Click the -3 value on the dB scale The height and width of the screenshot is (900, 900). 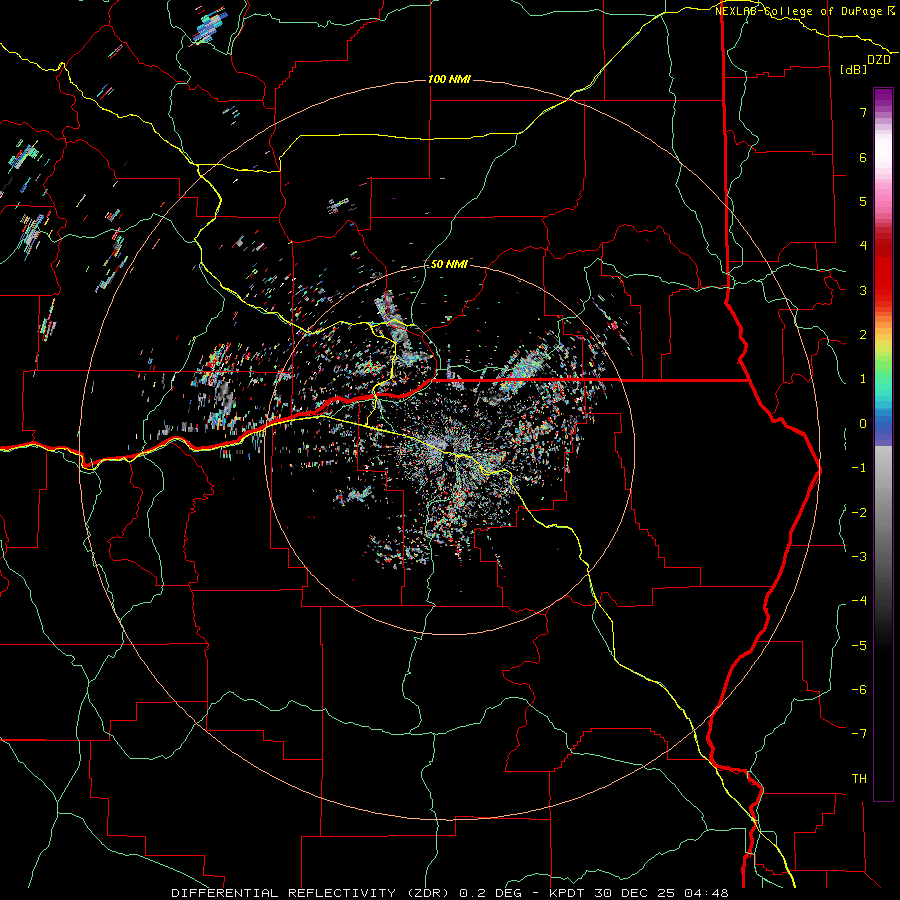859,557
